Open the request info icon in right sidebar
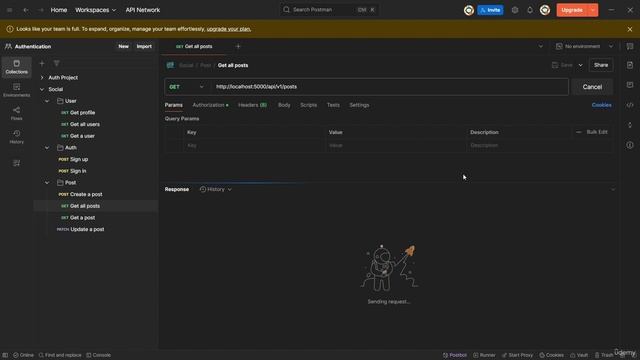Image resolution: width=640 pixels, height=360 pixels. click(x=630, y=145)
